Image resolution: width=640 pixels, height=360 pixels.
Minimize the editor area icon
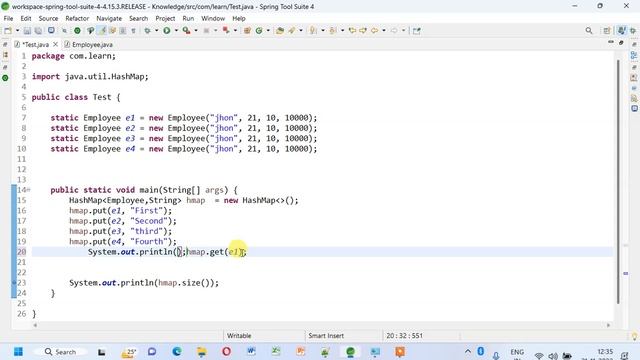click(x=611, y=42)
